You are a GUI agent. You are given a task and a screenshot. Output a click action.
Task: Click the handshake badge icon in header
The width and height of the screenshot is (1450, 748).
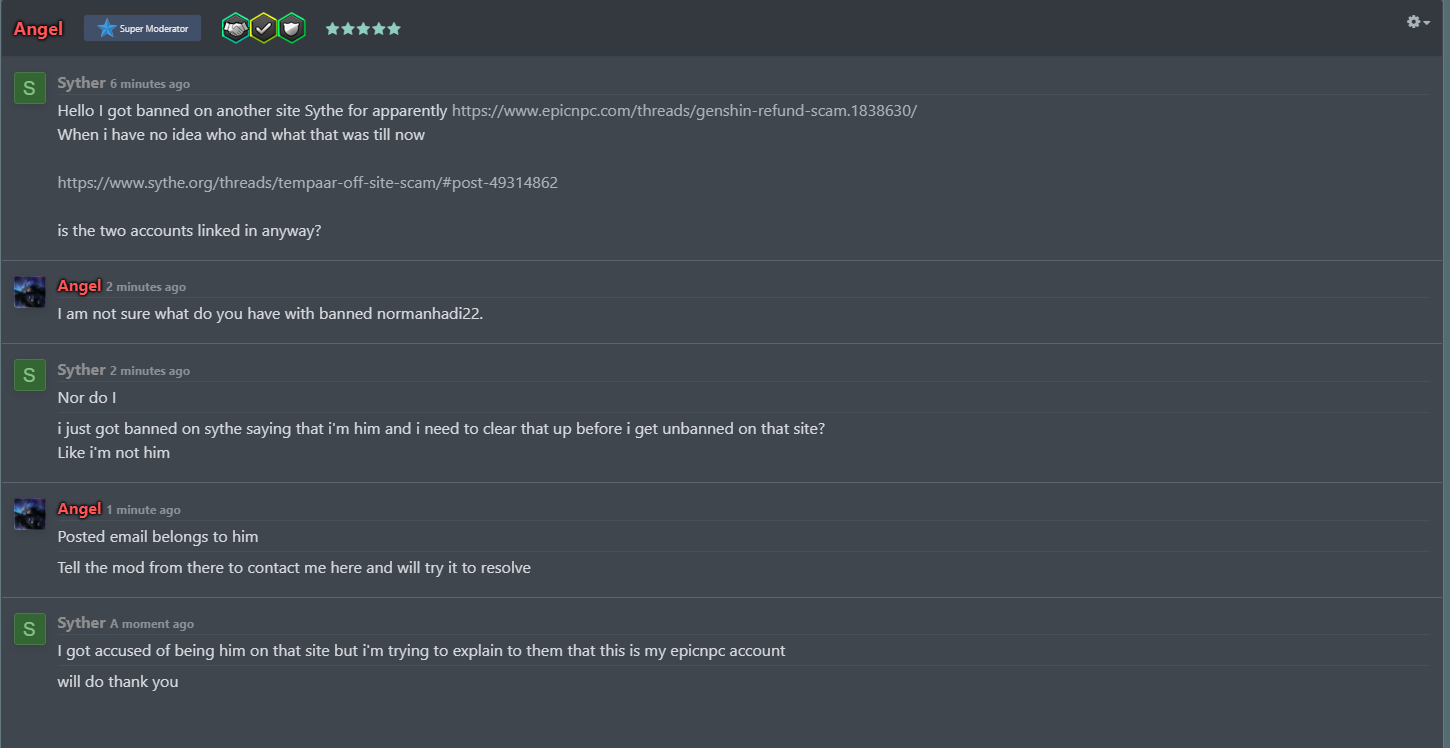click(x=235, y=29)
